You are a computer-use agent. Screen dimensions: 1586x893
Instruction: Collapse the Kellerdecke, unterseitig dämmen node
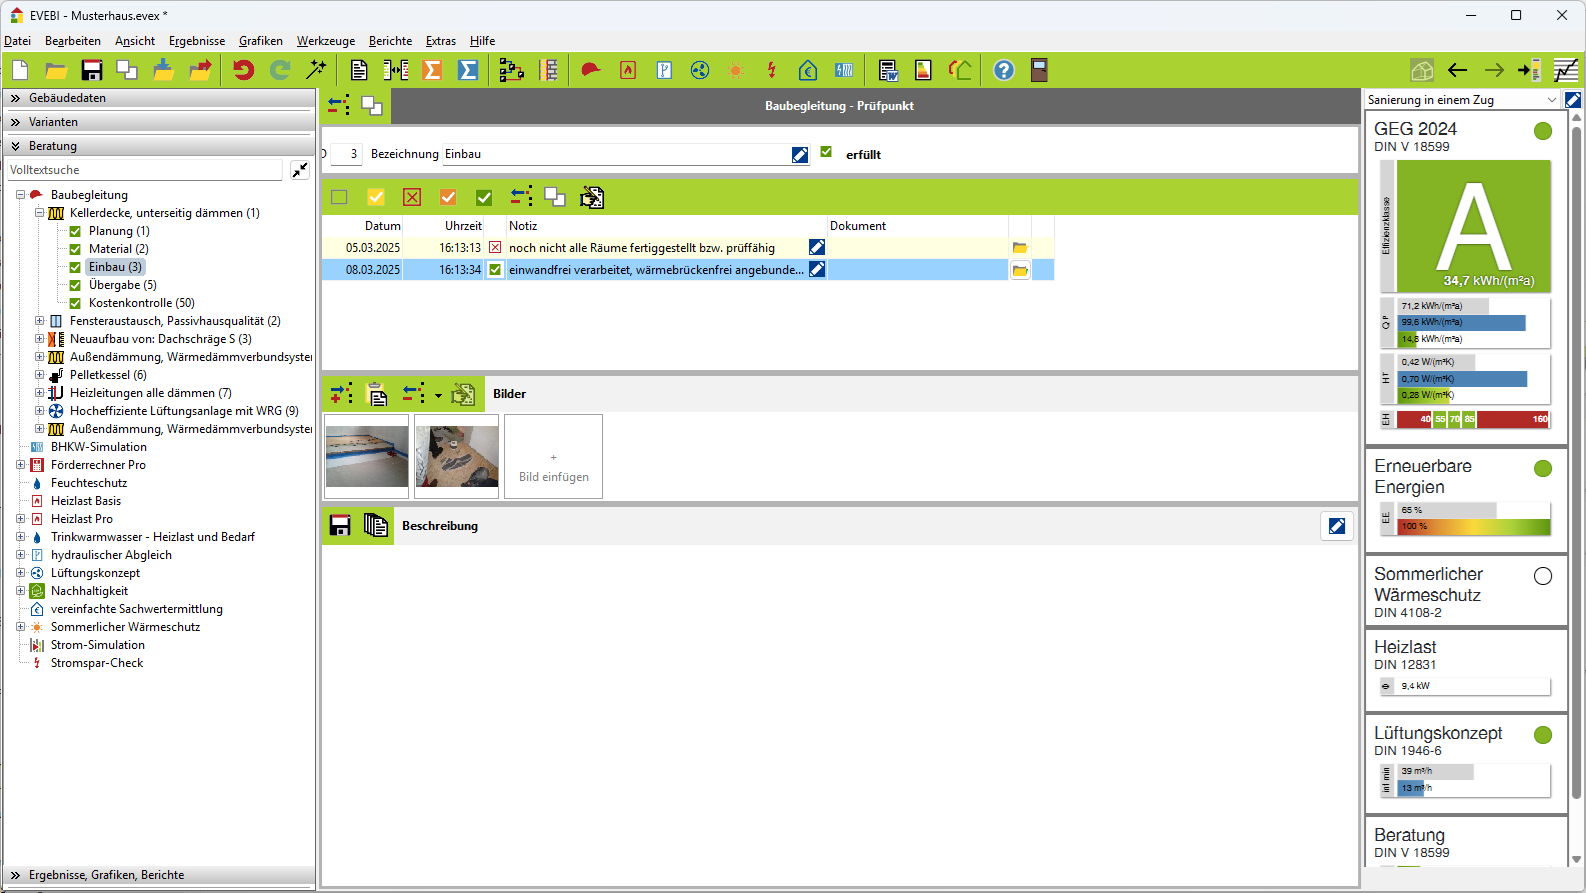[x=40, y=213]
